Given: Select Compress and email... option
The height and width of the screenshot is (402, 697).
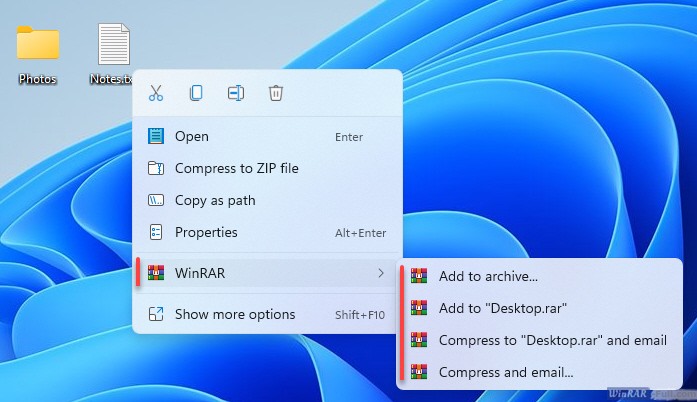Looking at the screenshot, I should tap(506, 372).
